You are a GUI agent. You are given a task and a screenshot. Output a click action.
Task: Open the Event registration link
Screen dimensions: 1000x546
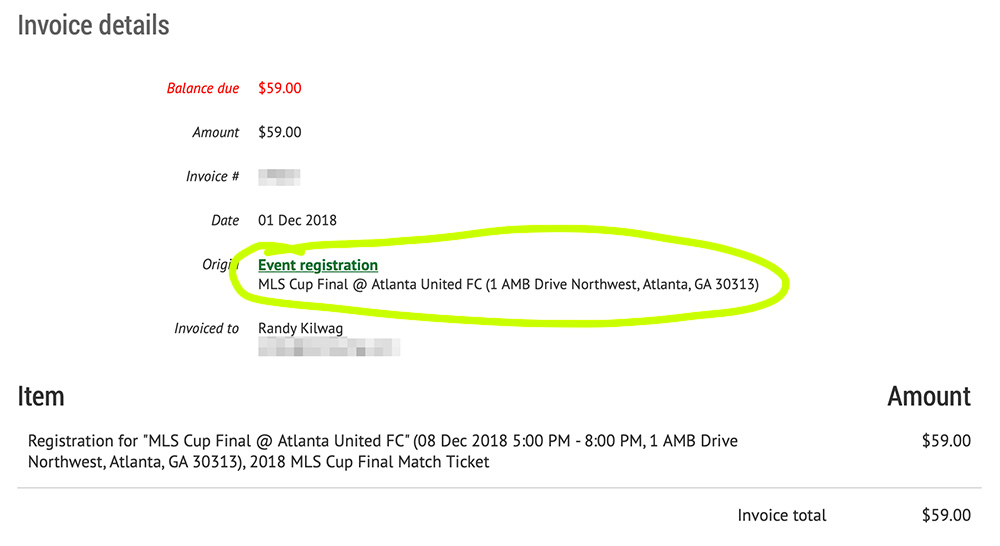pos(318,265)
